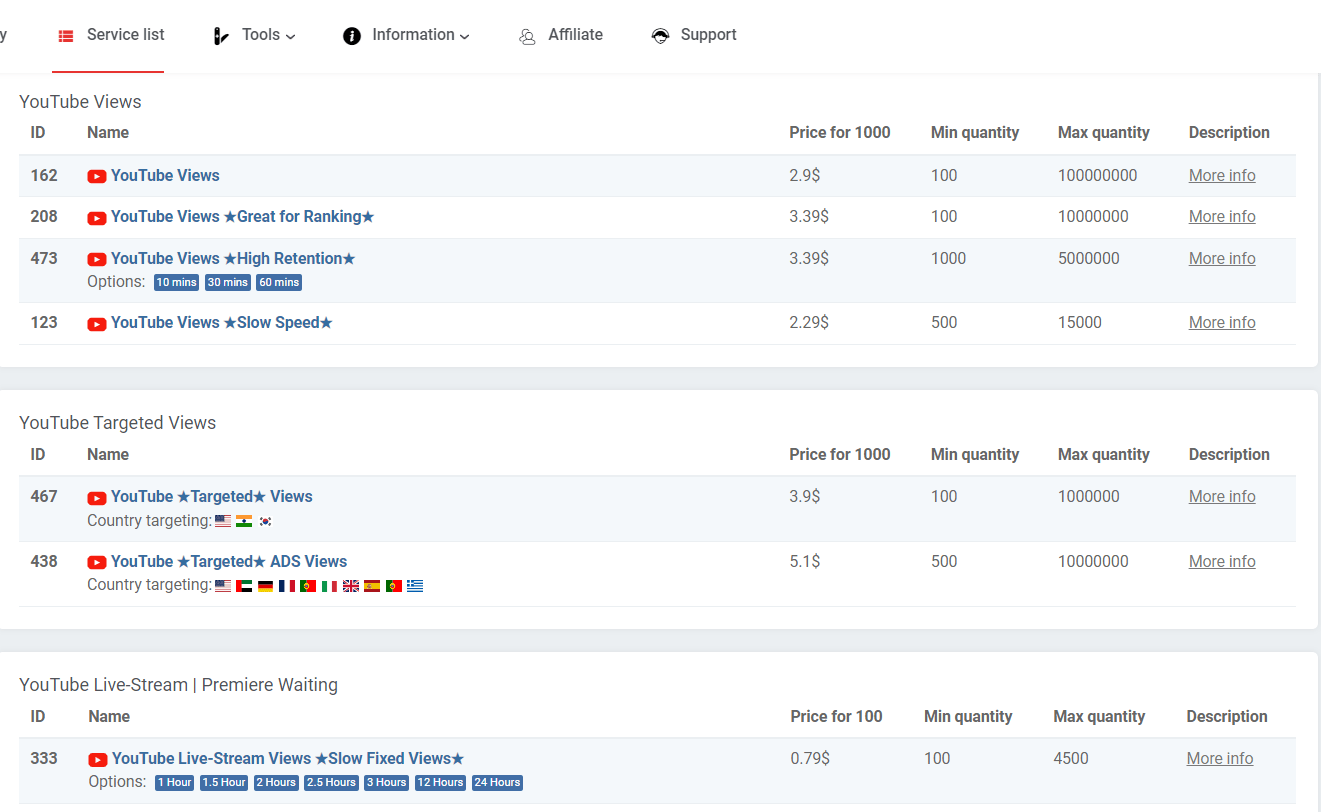Open the YouTube Views High Retention service link
1321x812 pixels.
pos(232,258)
